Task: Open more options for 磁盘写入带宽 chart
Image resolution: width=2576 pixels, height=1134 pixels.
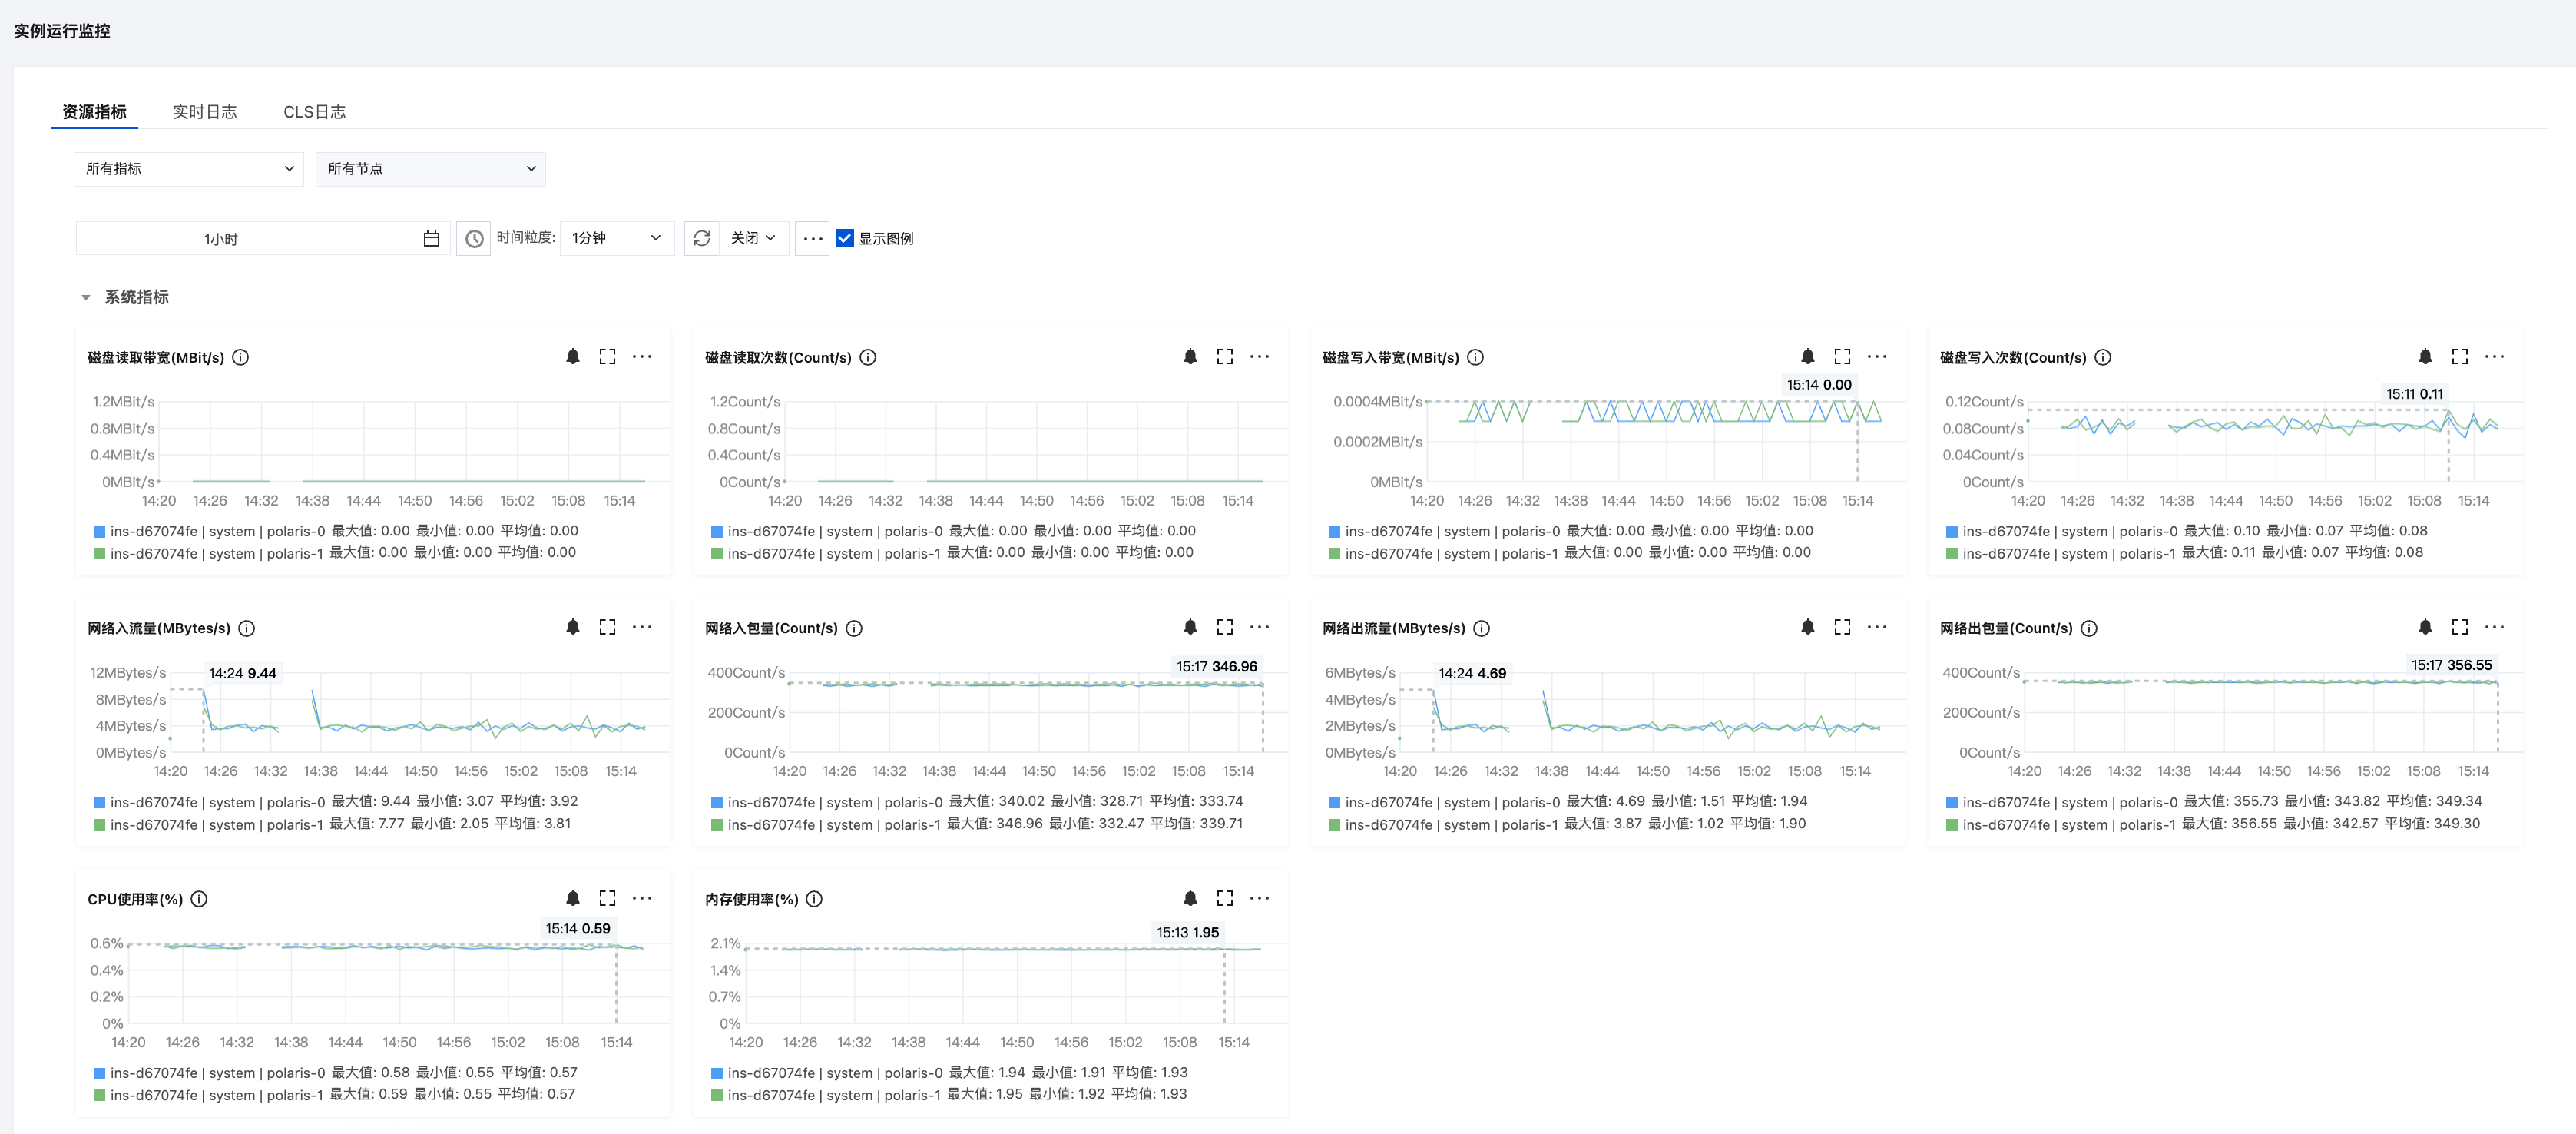Action: click(1877, 357)
